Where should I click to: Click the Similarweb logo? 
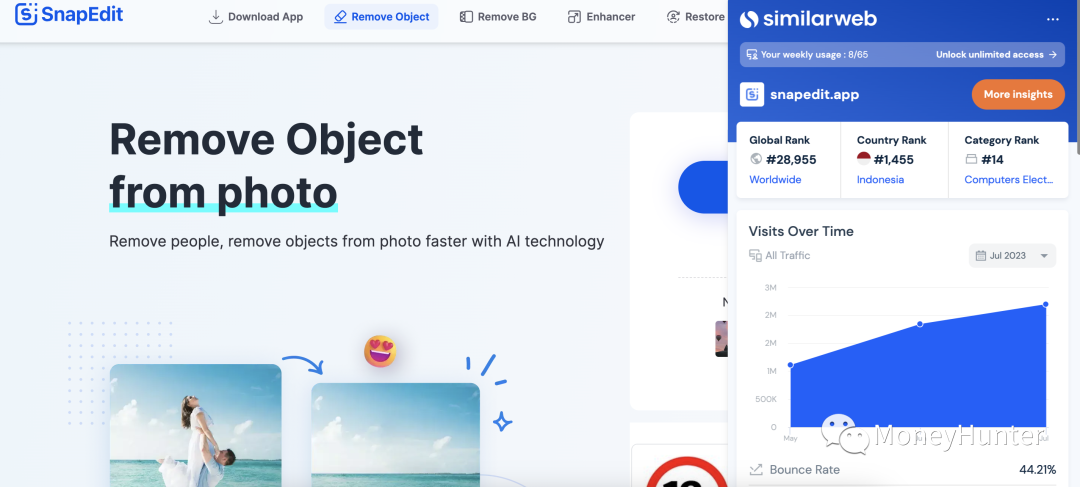pos(808,19)
